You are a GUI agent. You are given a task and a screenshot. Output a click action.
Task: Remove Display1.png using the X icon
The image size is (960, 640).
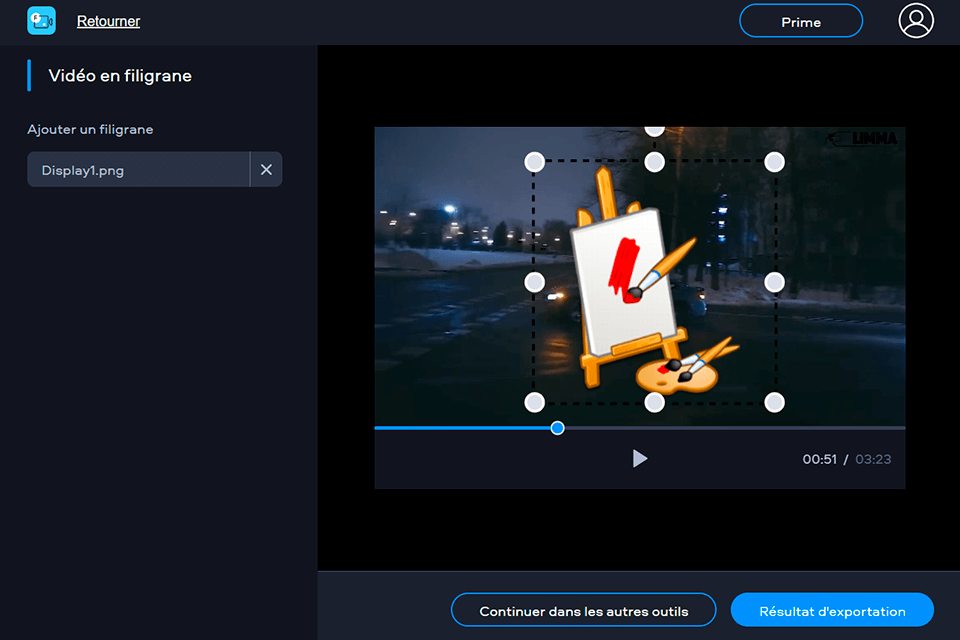coord(266,169)
